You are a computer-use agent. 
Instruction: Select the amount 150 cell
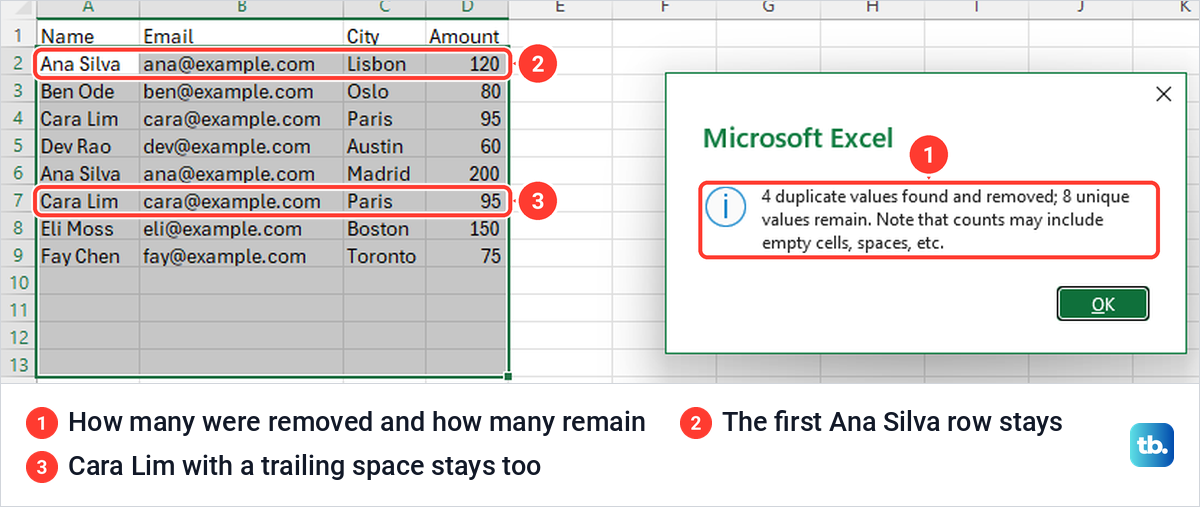click(x=467, y=229)
